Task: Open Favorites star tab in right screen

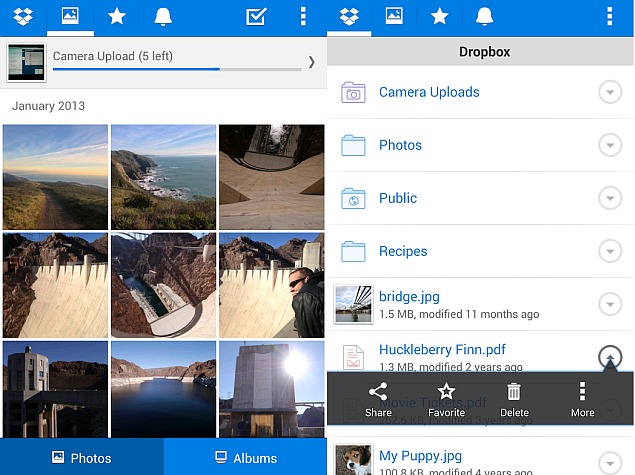Action: pos(439,17)
